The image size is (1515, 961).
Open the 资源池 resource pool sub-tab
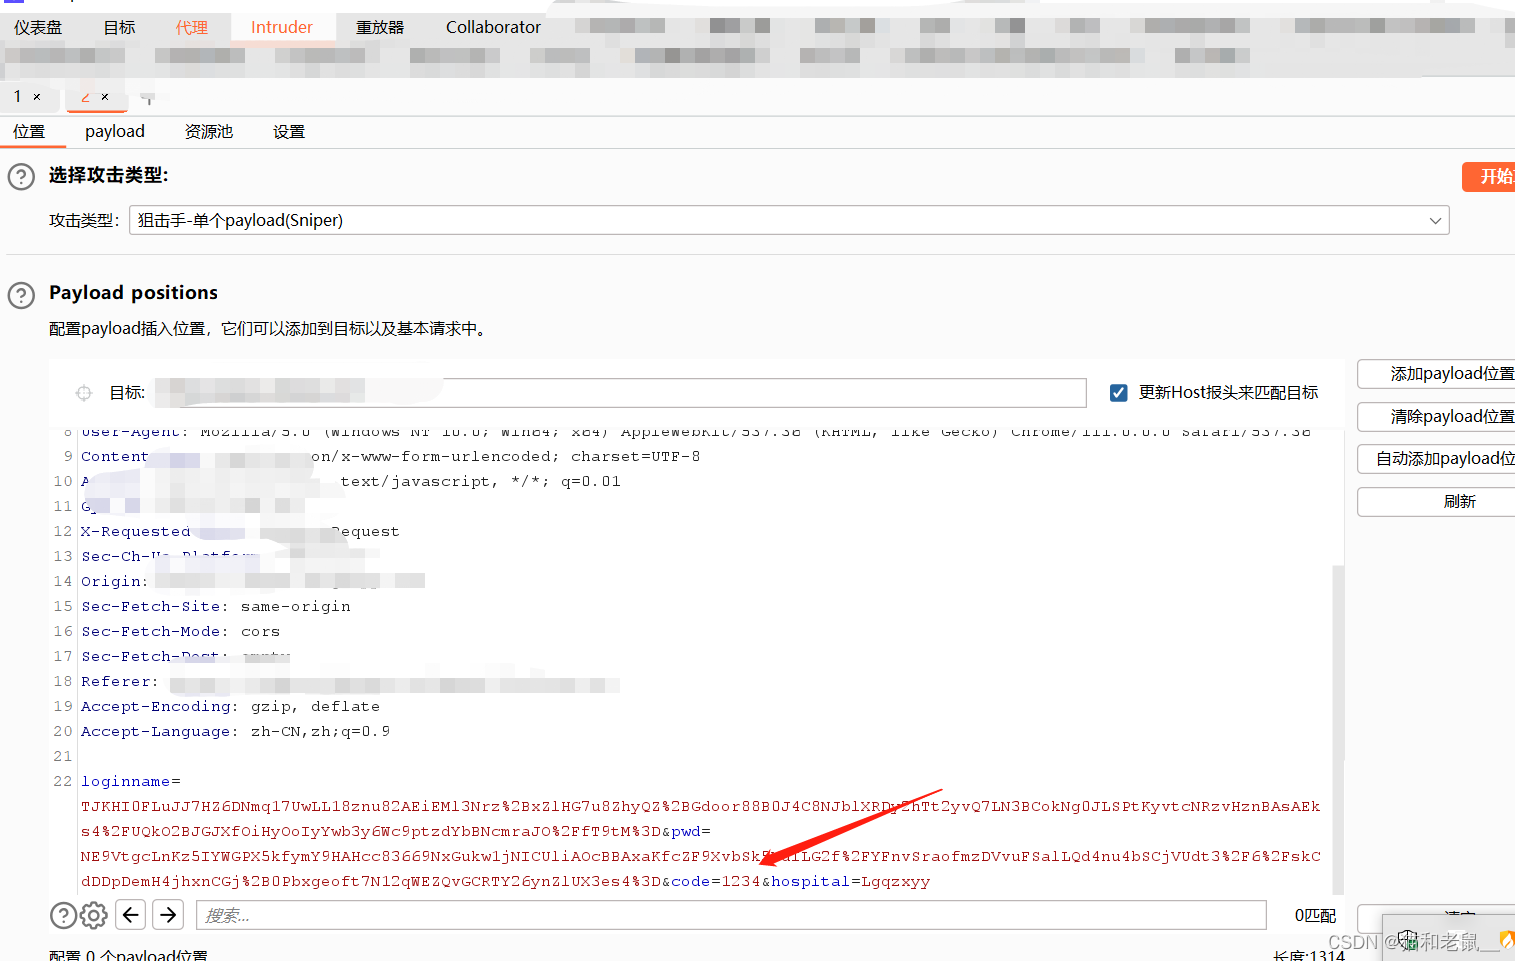209,131
